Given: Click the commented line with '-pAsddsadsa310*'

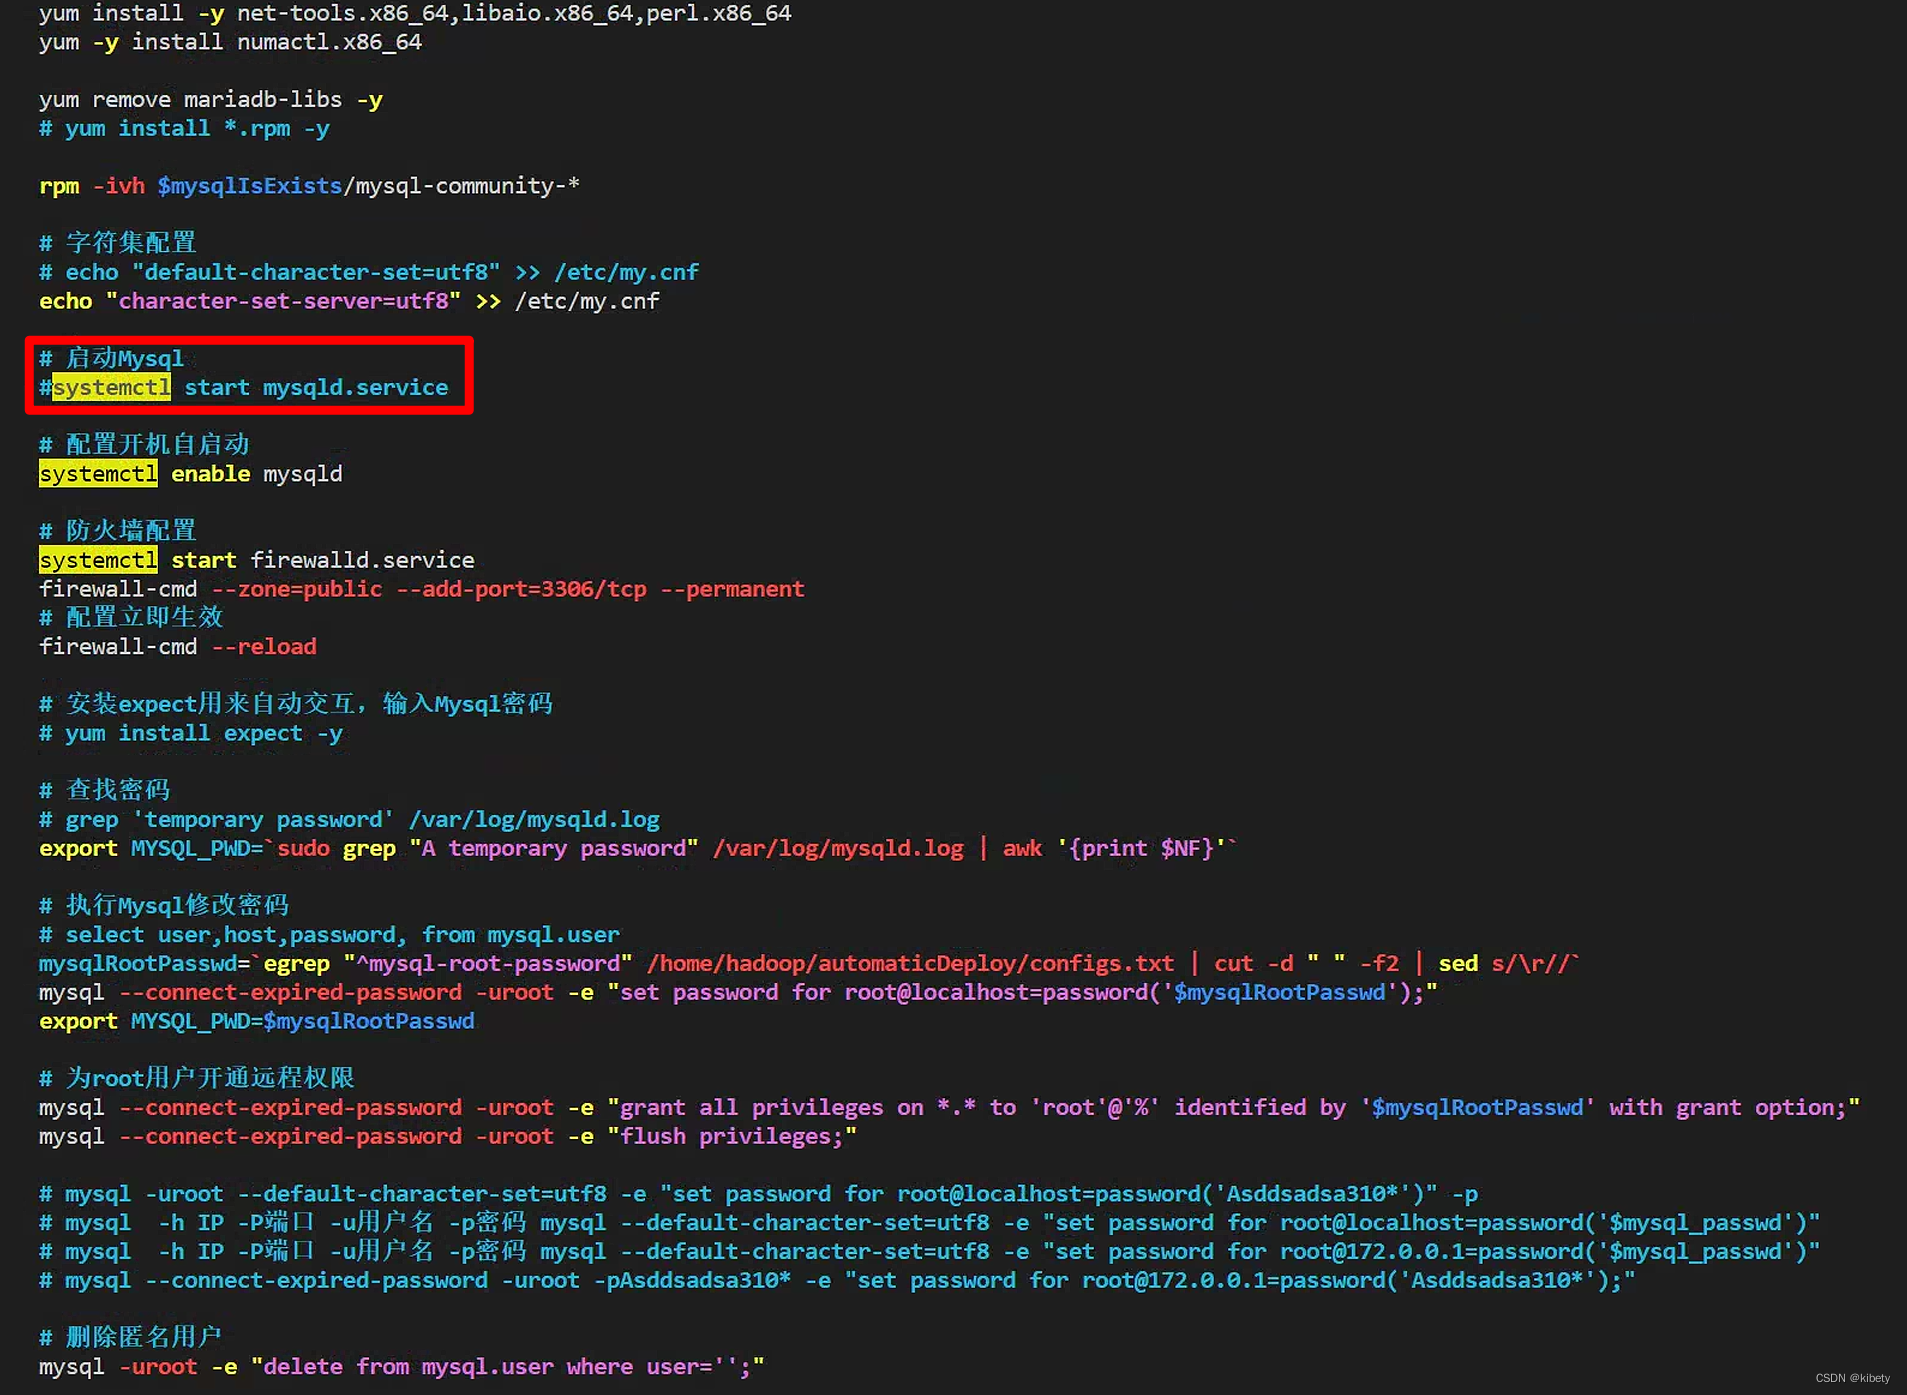Looking at the screenshot, I should [x=837, y=1281].
